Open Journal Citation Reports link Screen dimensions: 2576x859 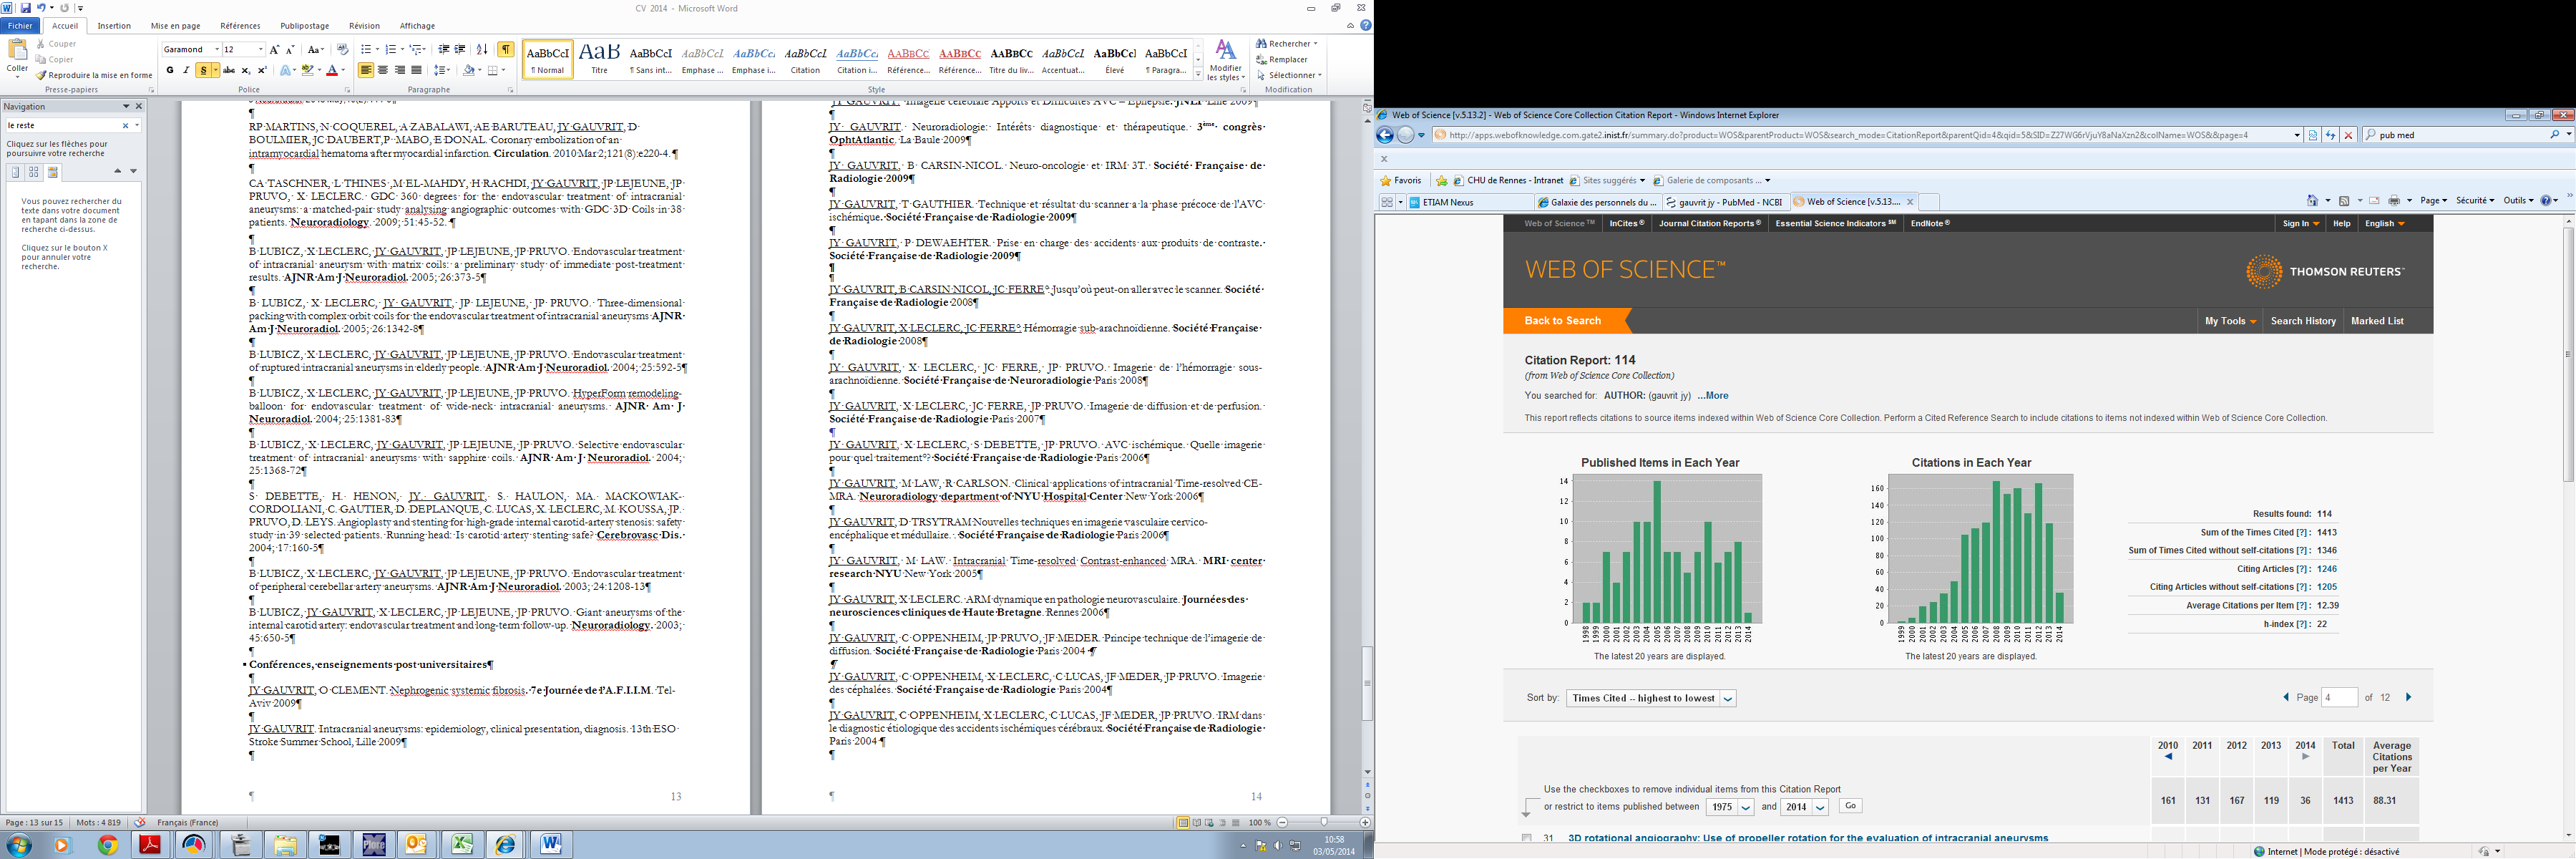click(1709, 223)
